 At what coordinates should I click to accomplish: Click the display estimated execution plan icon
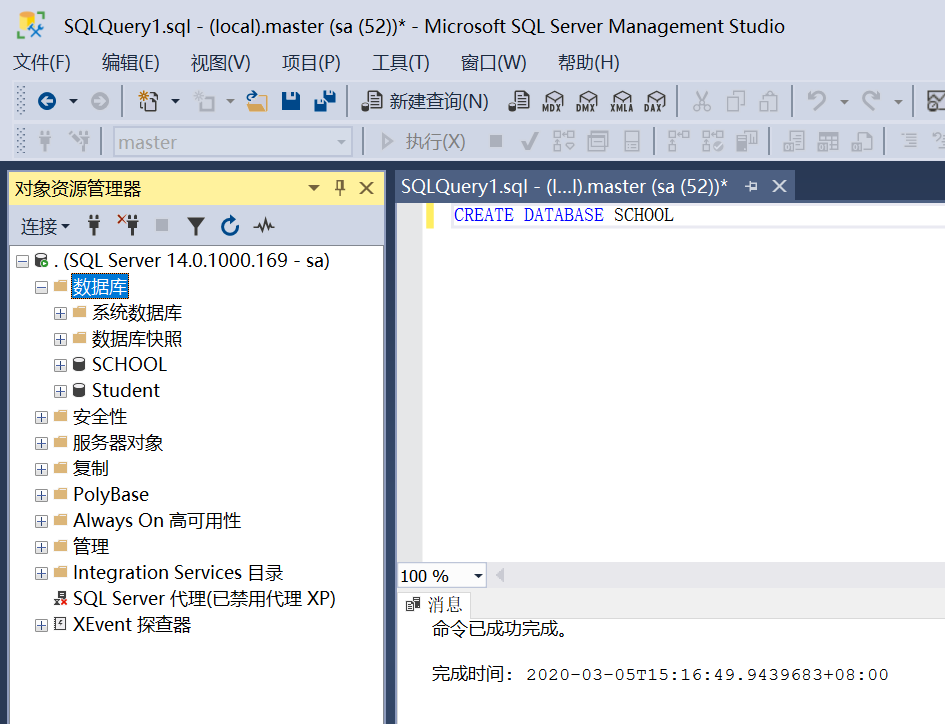[564, 142]
